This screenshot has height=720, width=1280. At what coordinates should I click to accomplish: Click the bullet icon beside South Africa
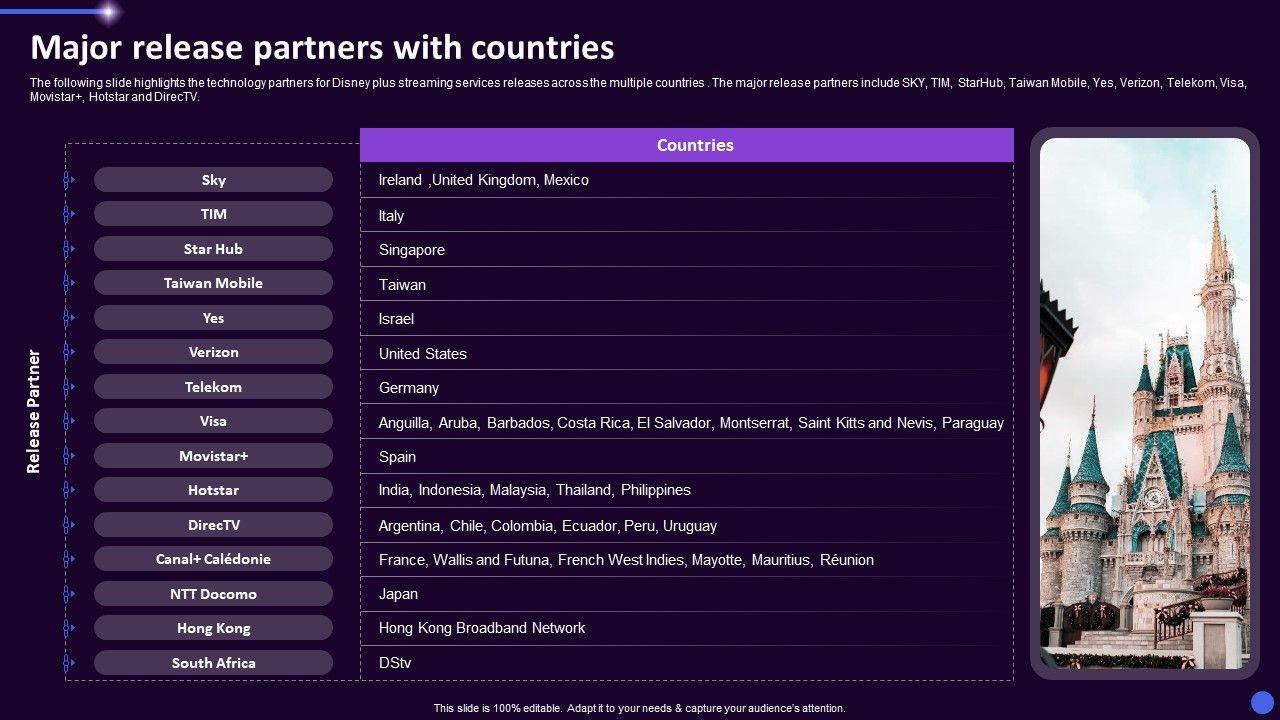[68, 663]
